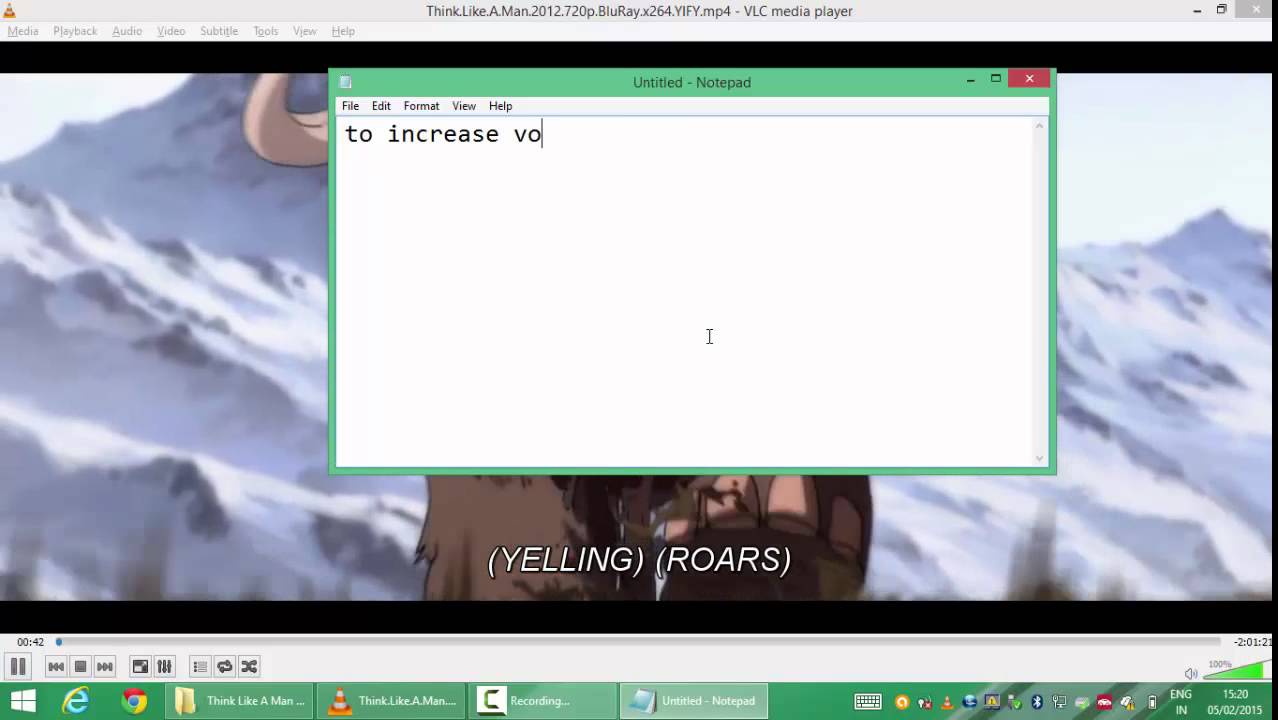Click mouse warning tray icon
This screenshot has height=720, width=1278.
[x=1128, y=702]
